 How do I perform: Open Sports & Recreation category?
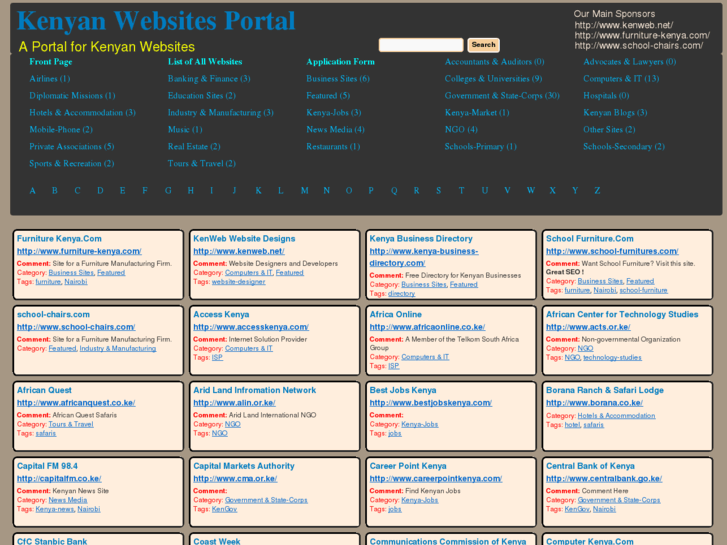(x=71, y=163)
